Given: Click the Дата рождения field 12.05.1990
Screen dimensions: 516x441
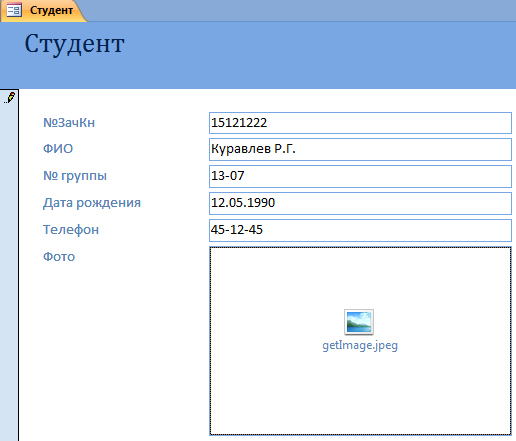Looking at the screenshot, I should pyautogui.click(x=360, y=203).
